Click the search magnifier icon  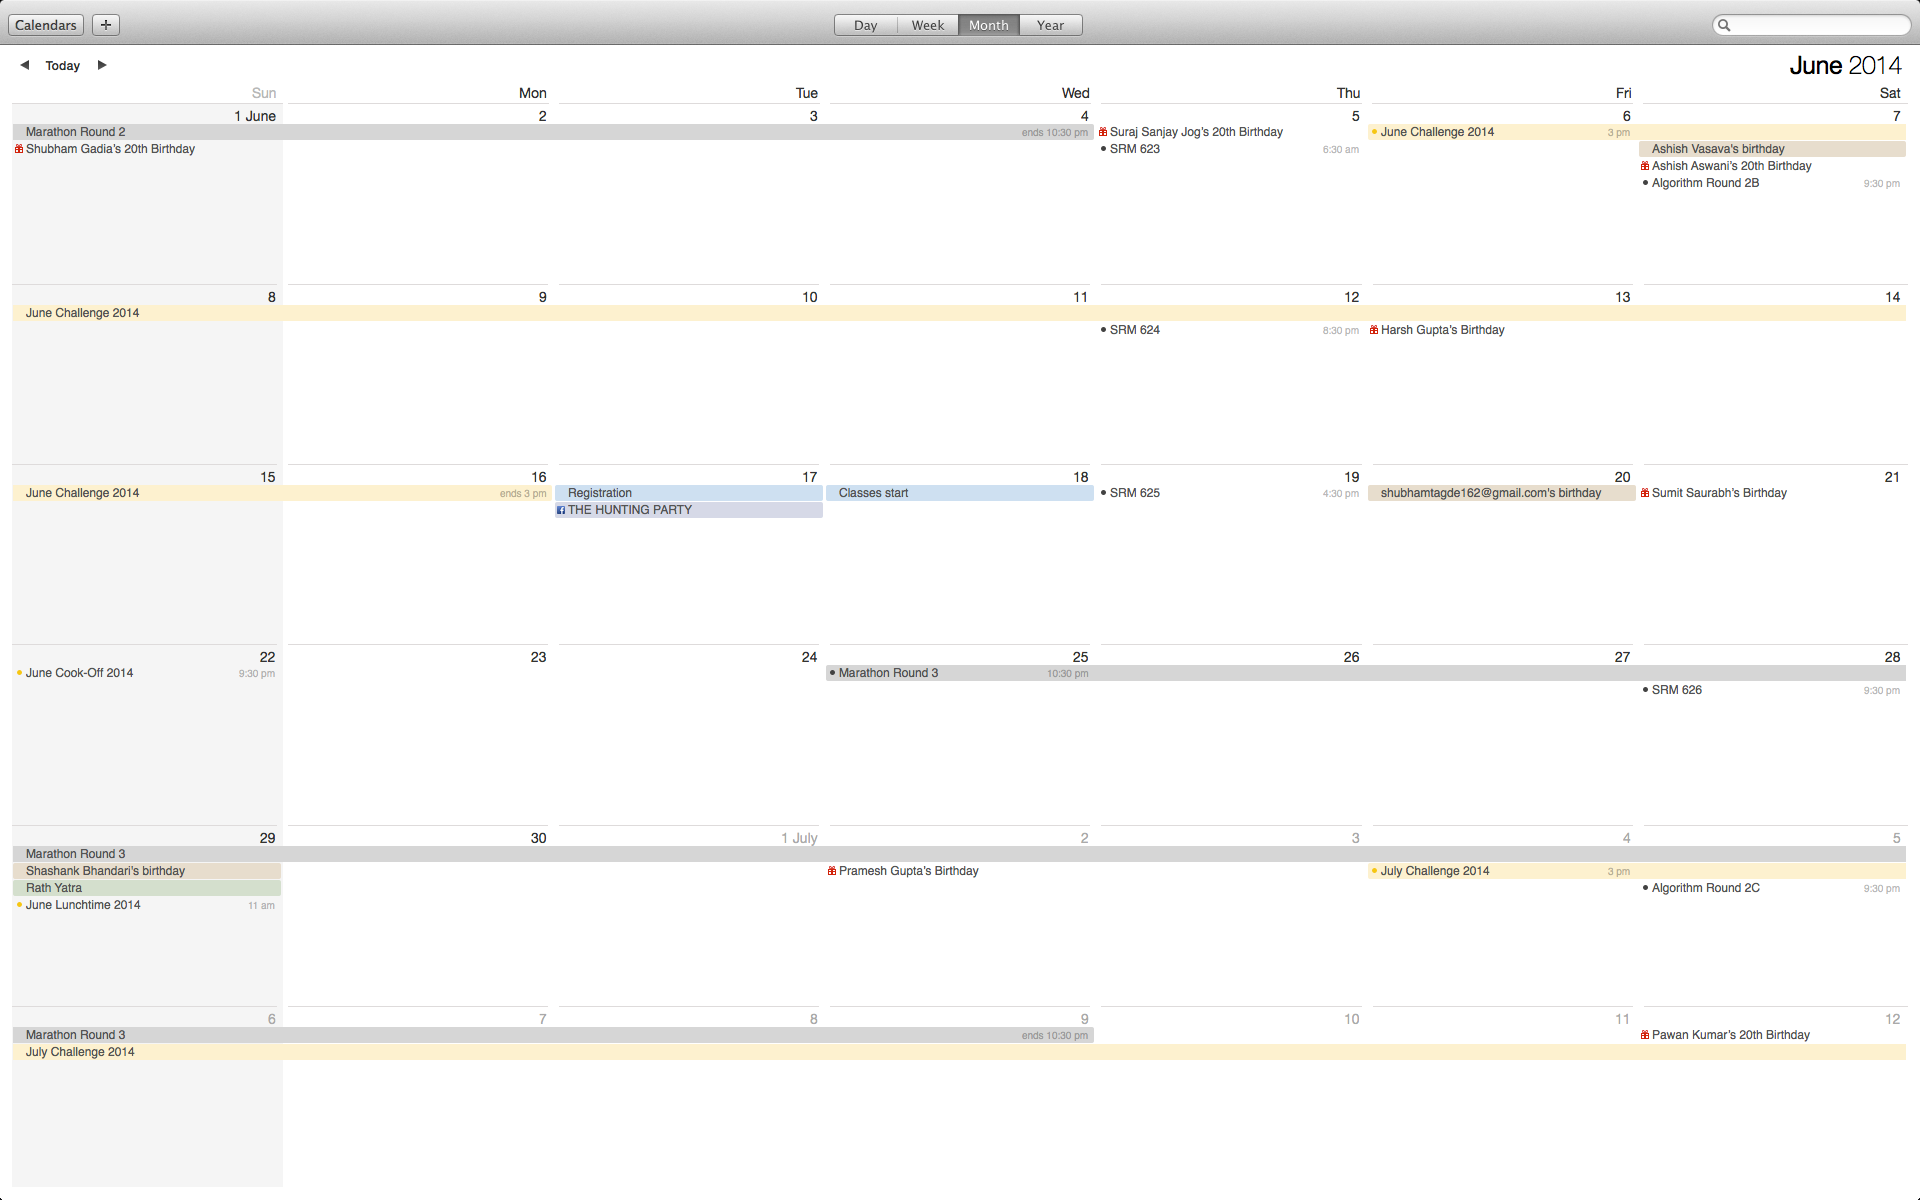pos(1724,25)
